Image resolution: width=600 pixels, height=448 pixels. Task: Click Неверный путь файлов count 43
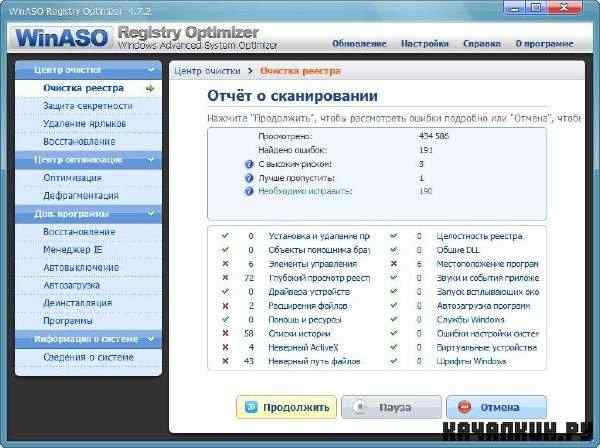(249, 361)
